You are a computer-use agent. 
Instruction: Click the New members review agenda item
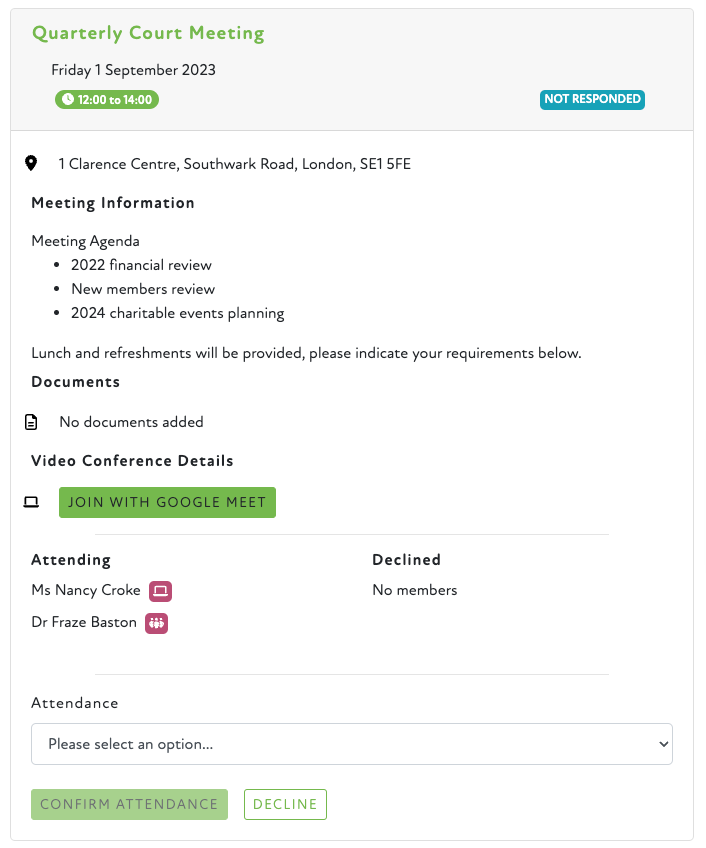tap(143, 289)
